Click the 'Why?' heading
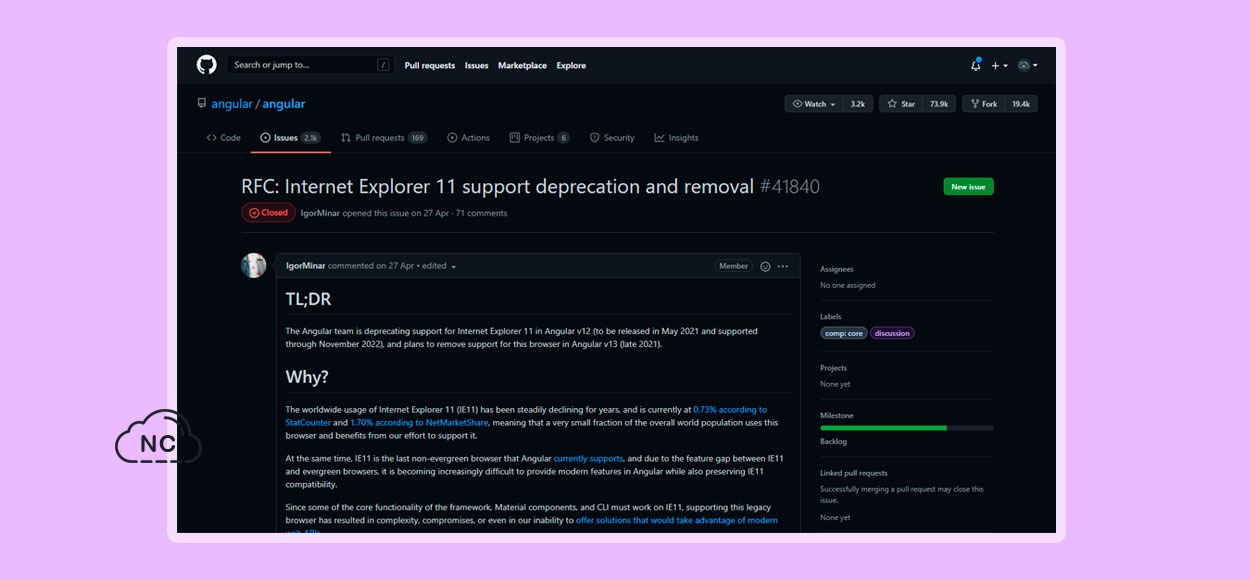Screen dimensions: 1250x580 [307, 377]
